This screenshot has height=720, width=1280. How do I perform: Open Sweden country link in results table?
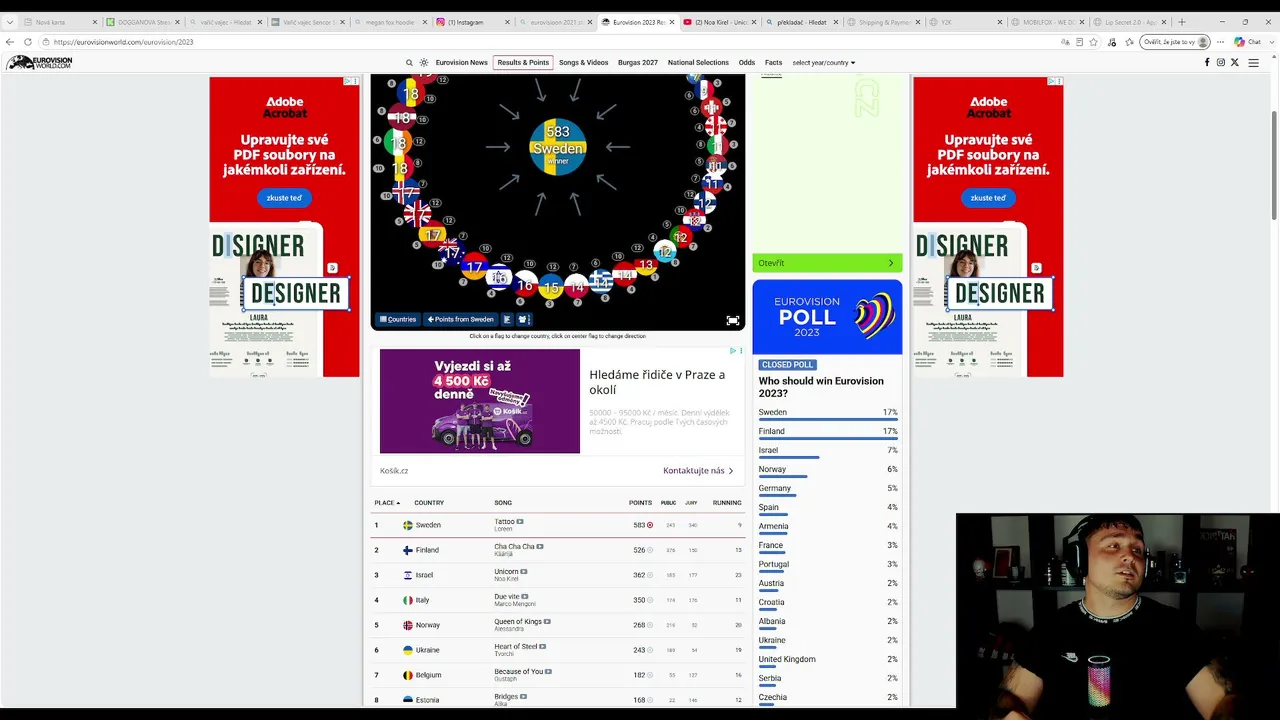pyautogui.click(x=428, y=525)
